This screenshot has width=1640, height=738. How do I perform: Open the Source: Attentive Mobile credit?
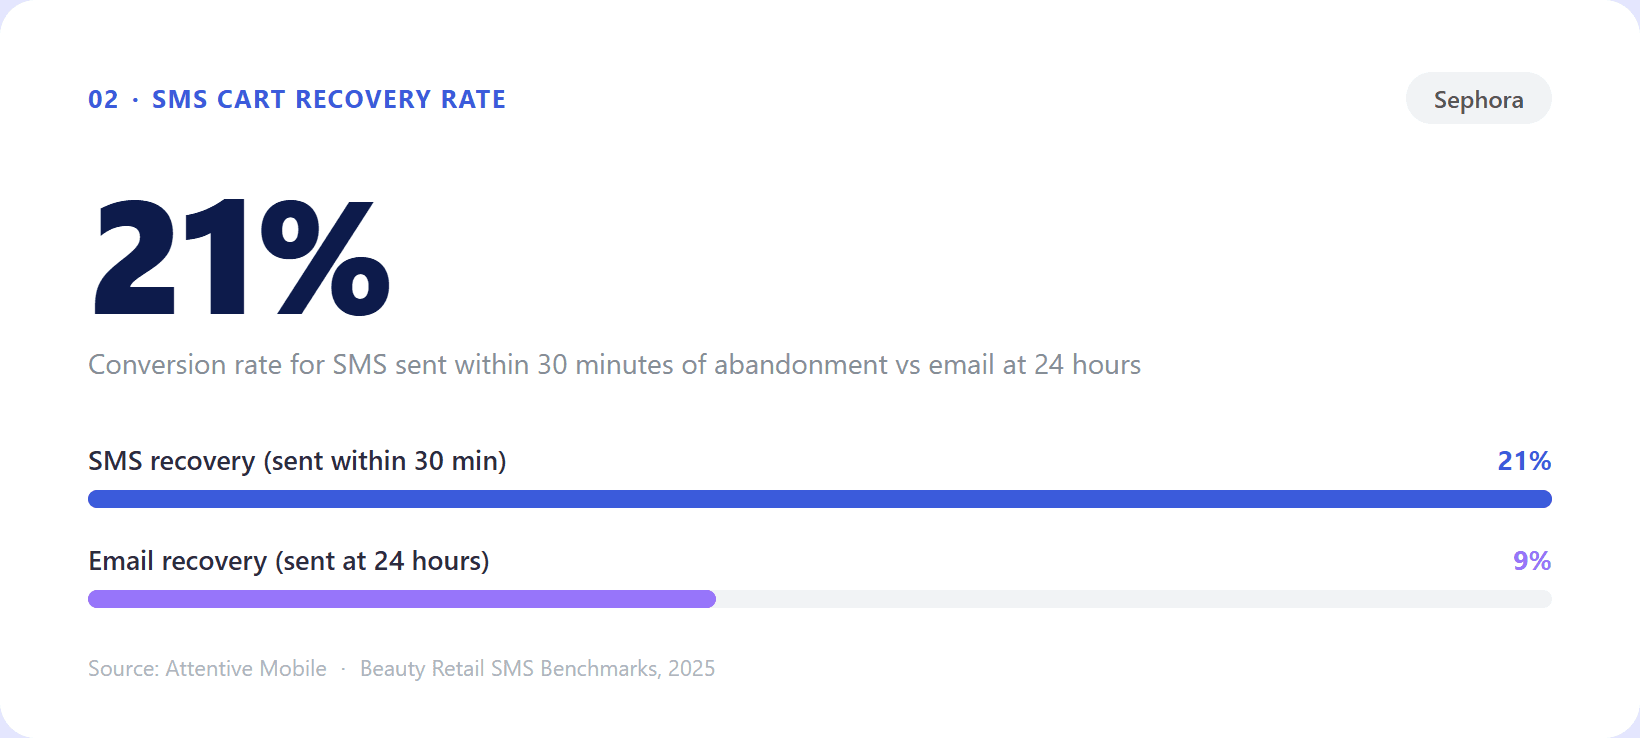coord(207,669)
